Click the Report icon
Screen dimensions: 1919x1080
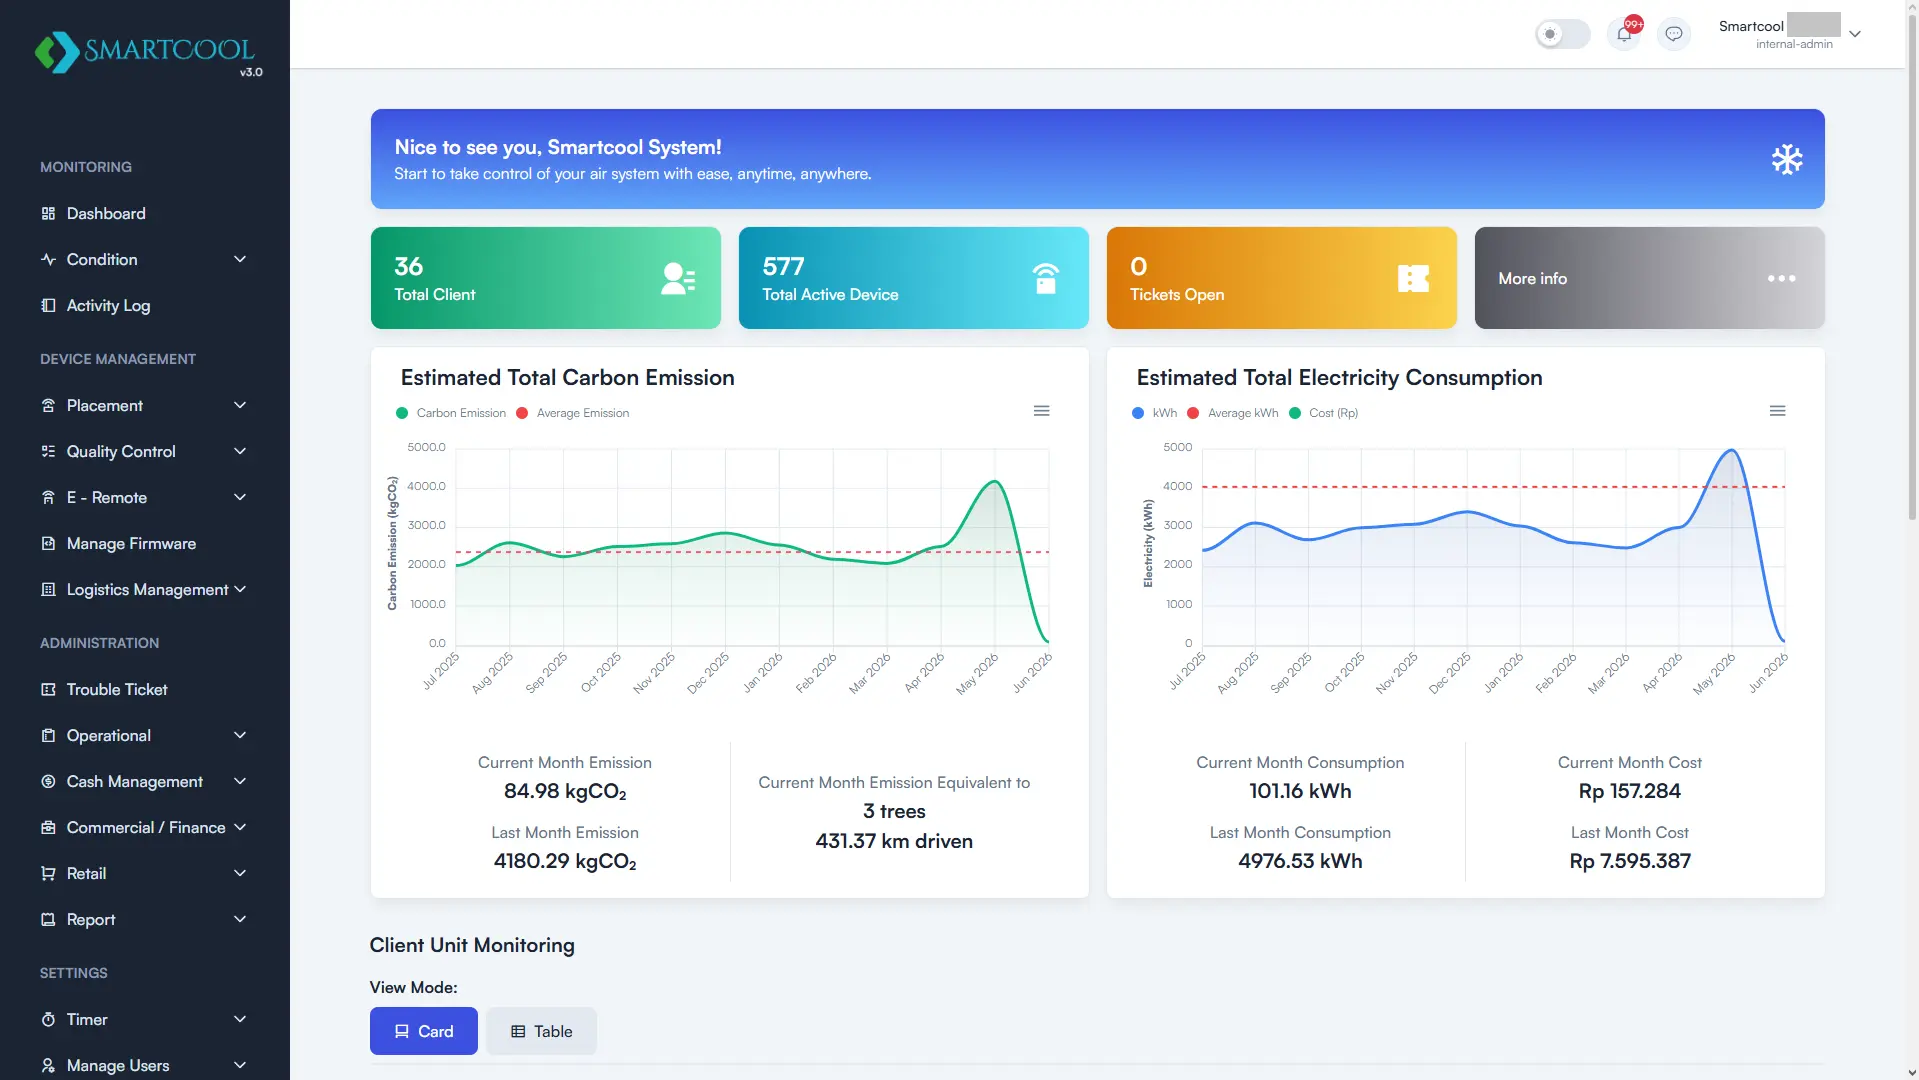[x=48, y=920]
